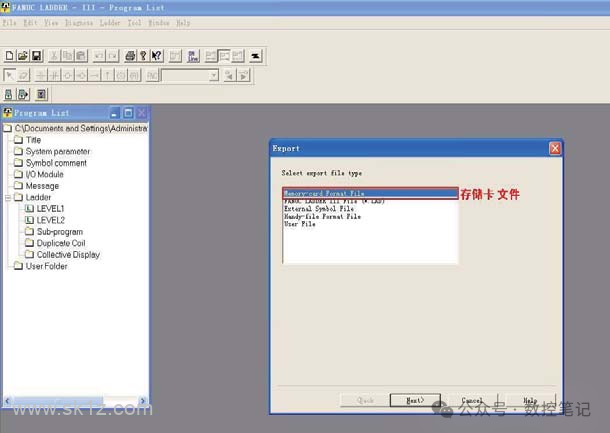Open the Window menu
Image resolution: width=610 pixels, height=433 pixels.
coord(159,23)
